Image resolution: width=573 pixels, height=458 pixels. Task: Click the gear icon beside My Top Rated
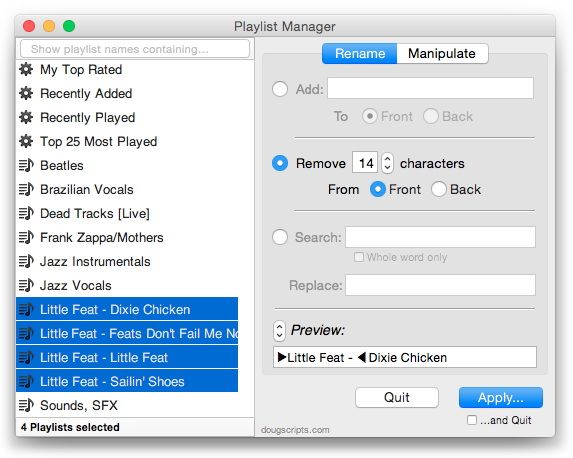click(x=26, y=69)
